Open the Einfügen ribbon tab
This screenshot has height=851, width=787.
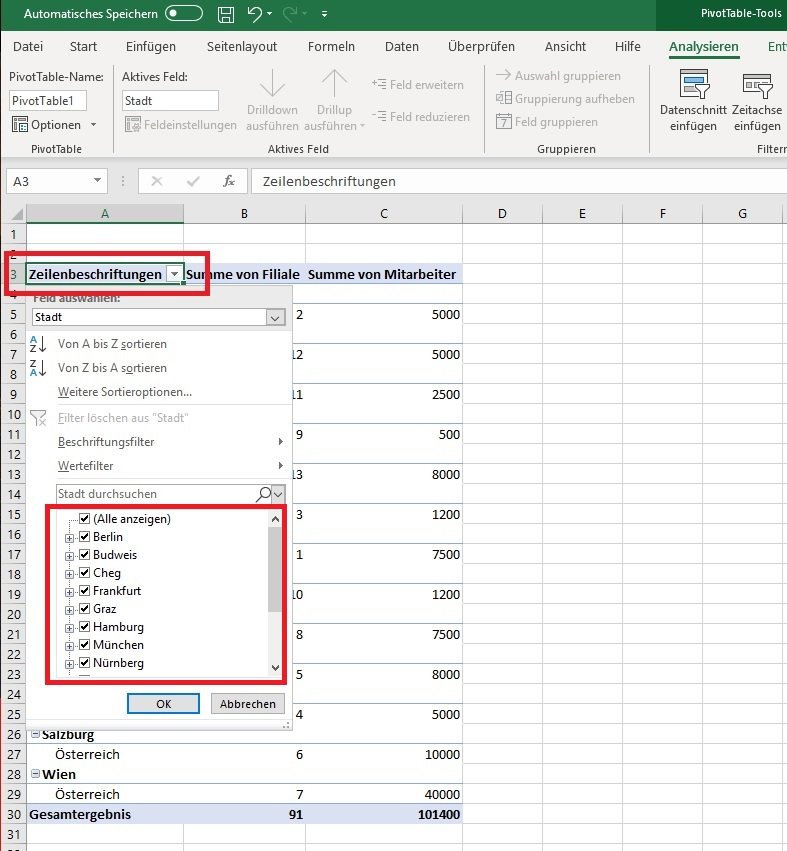tap(151, 46)
